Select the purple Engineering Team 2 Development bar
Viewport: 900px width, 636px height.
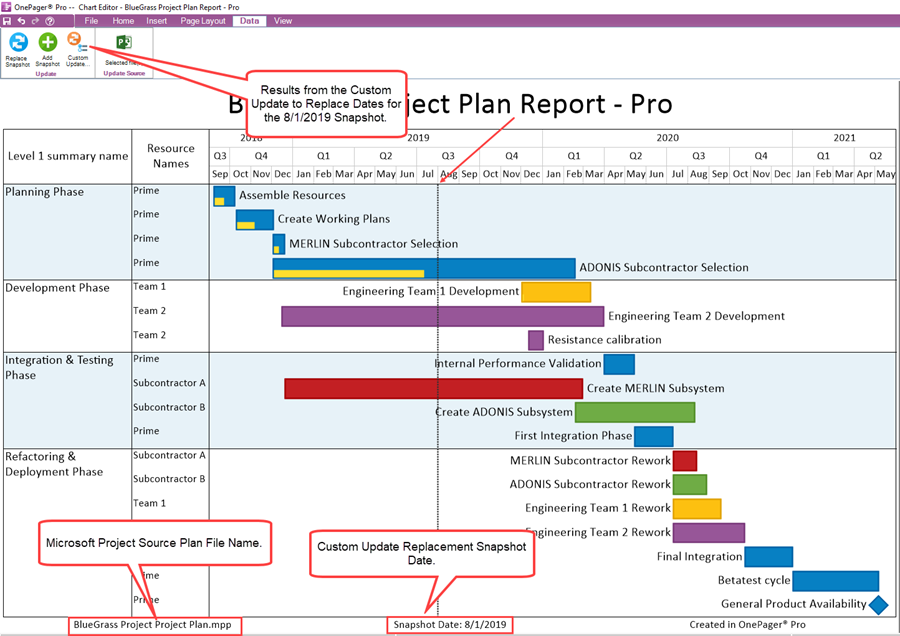tap(442, 316)
